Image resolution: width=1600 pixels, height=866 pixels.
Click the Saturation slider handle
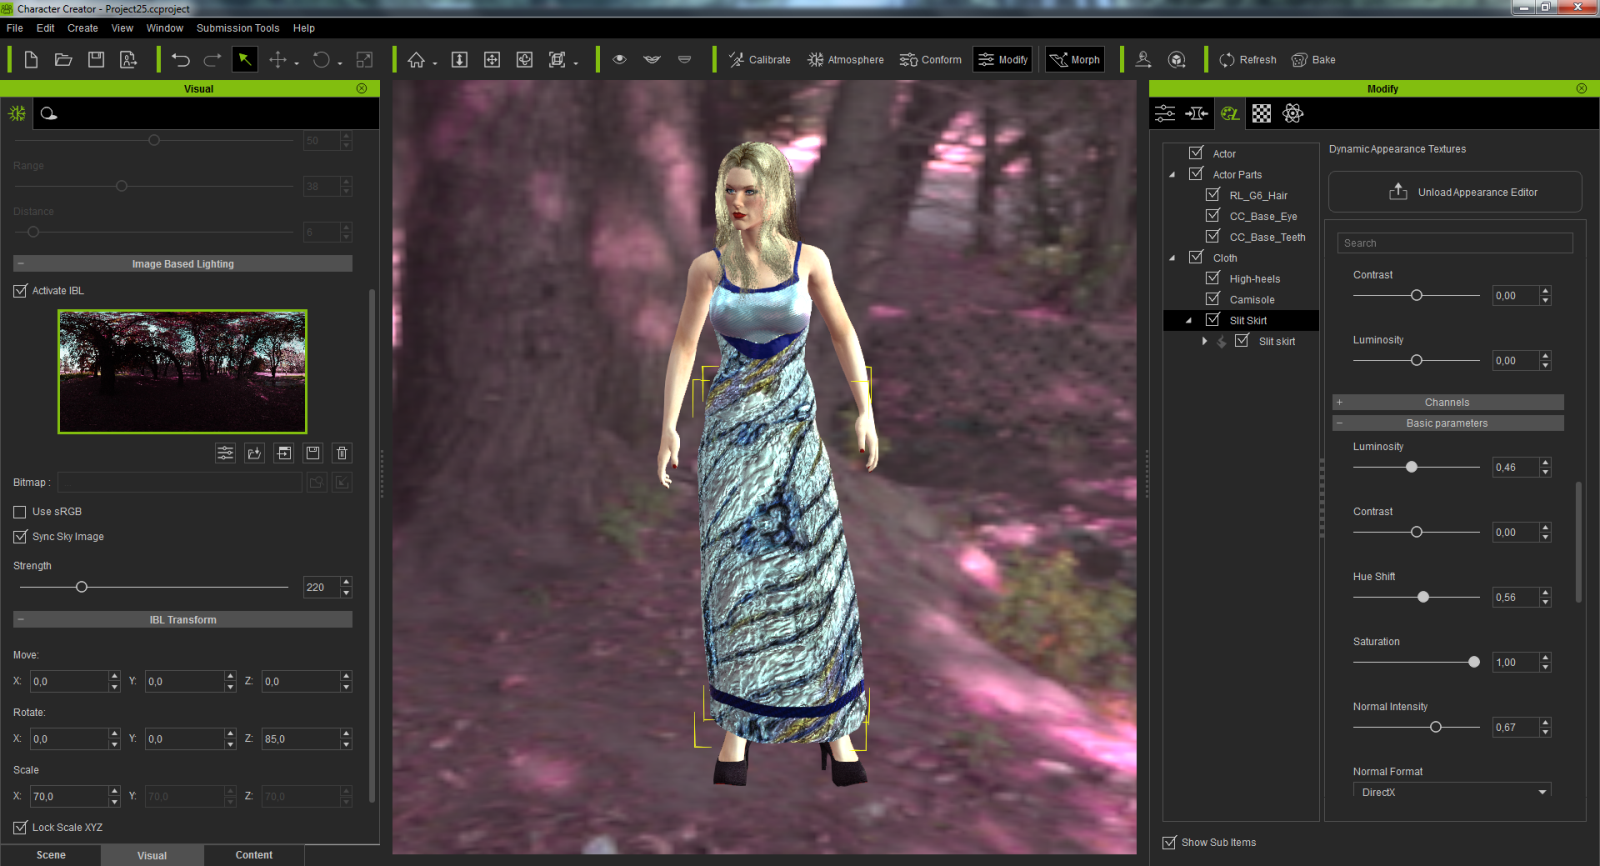1474,662
